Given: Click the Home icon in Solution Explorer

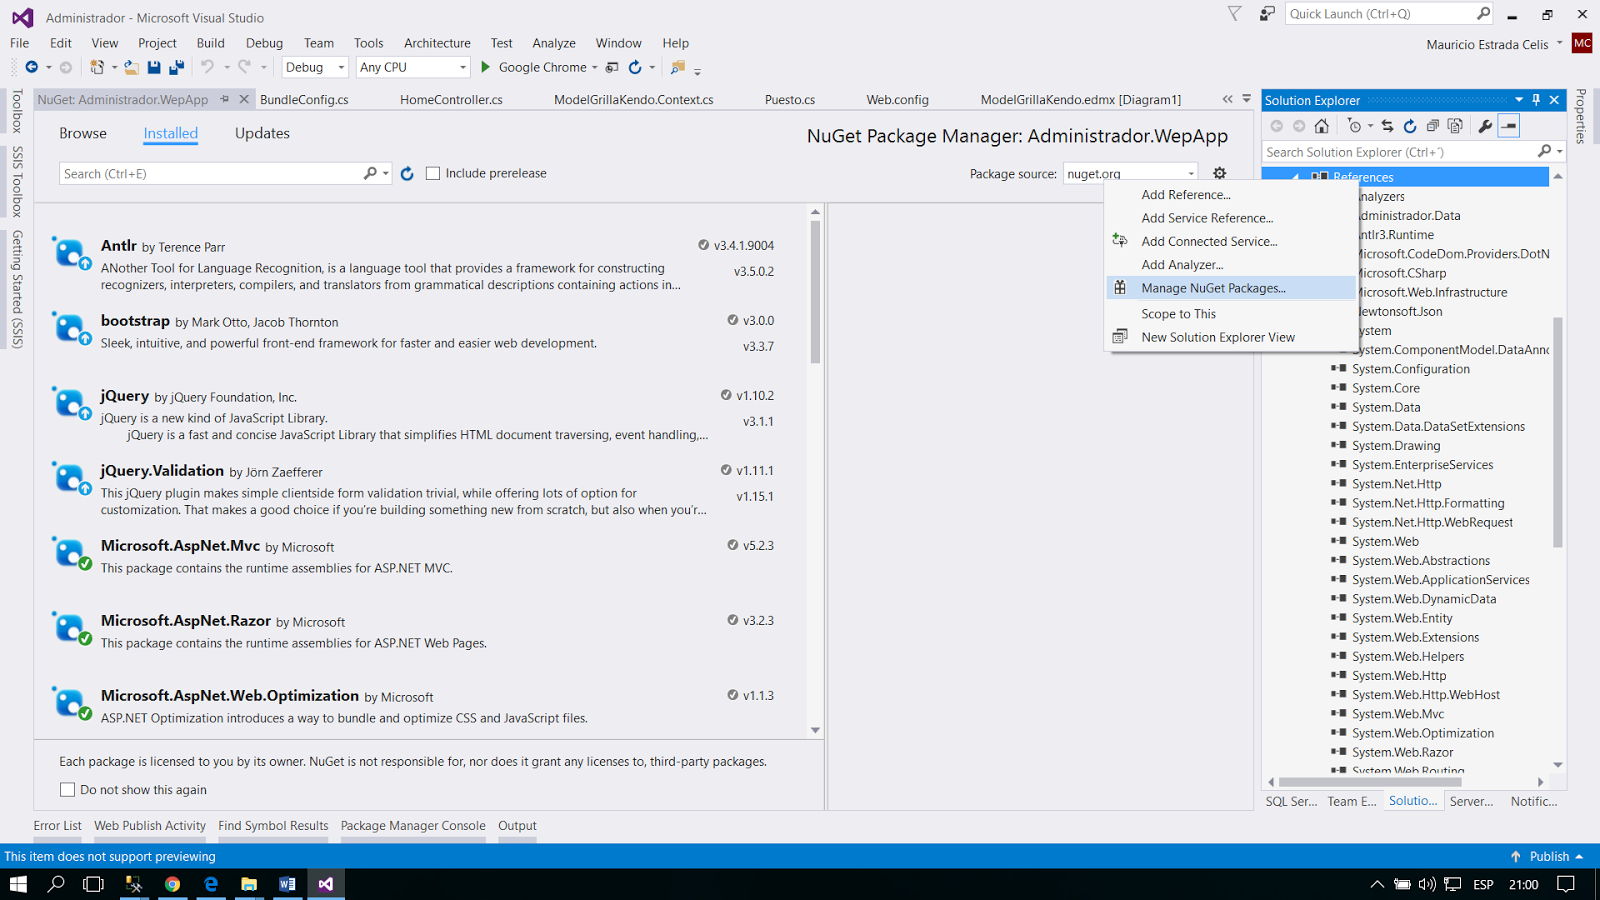Looking at the screenshot, I should pyautogui.click(x=1322, y=126).
